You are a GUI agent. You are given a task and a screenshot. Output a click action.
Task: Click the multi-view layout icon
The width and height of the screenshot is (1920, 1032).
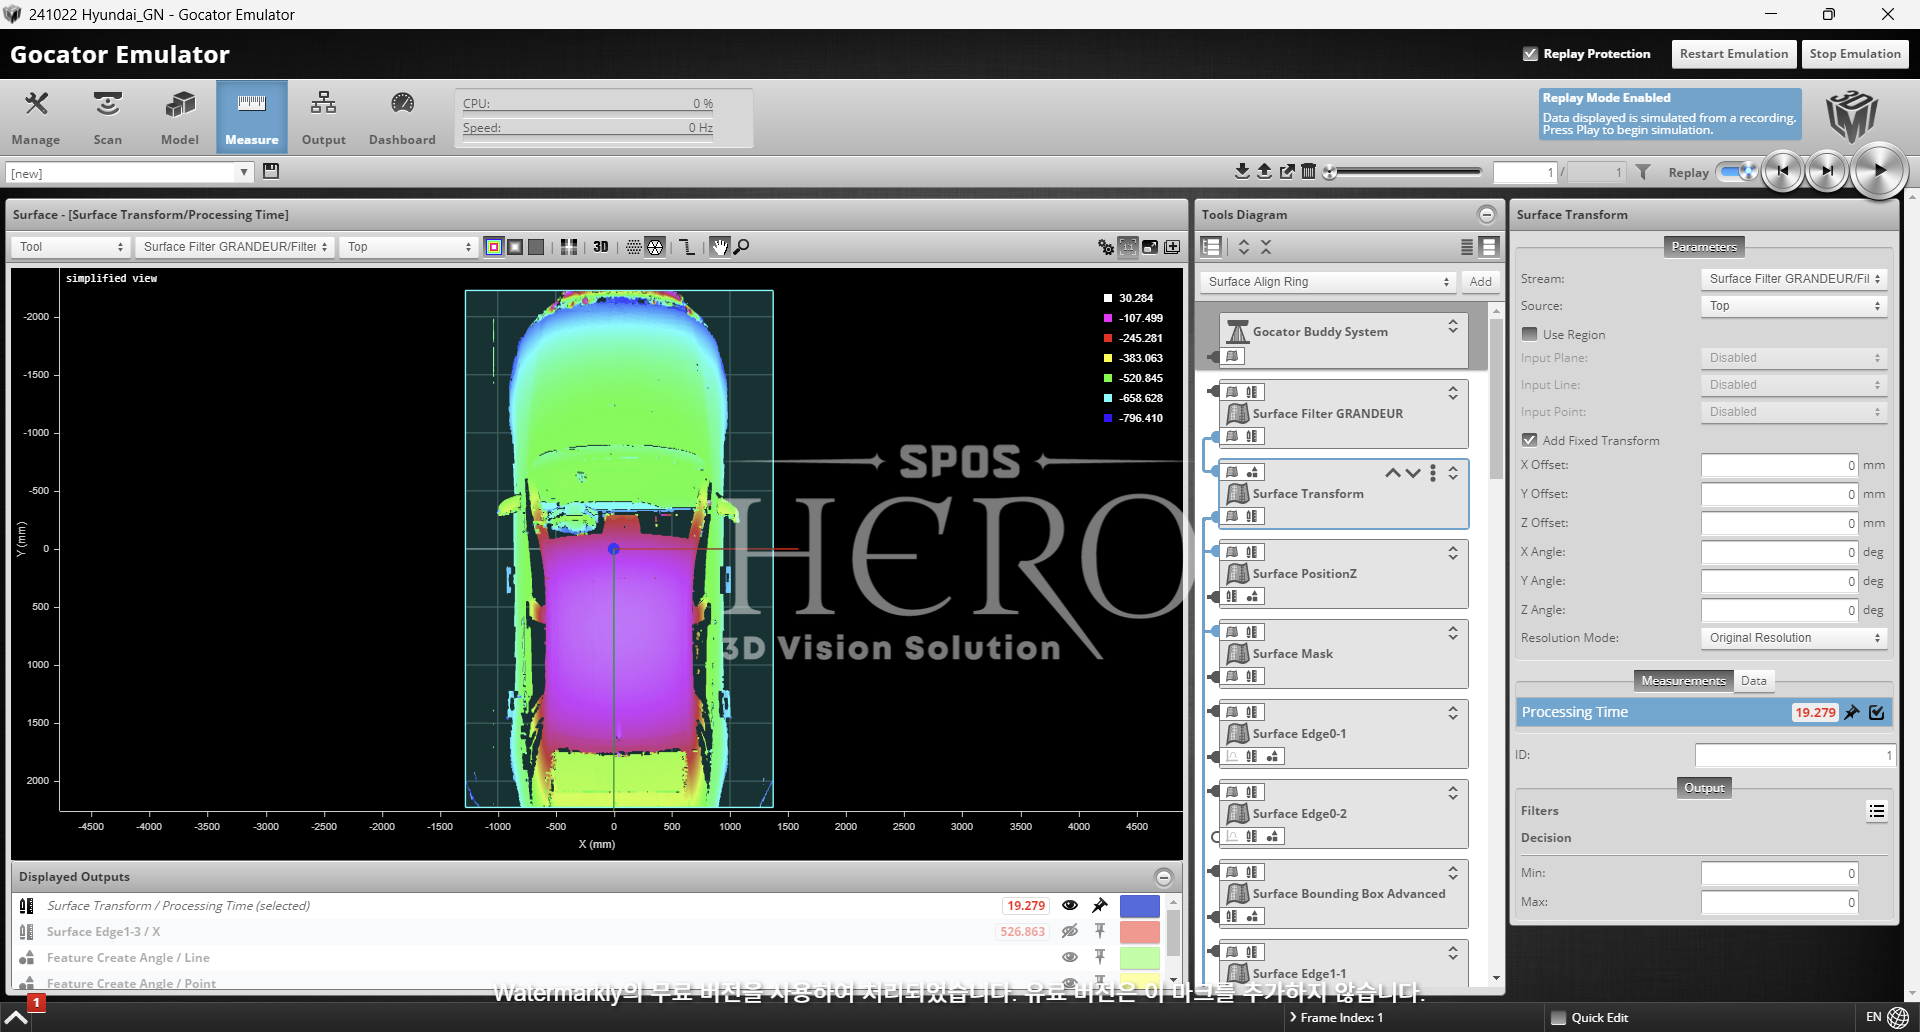click(x=569, y=247)
